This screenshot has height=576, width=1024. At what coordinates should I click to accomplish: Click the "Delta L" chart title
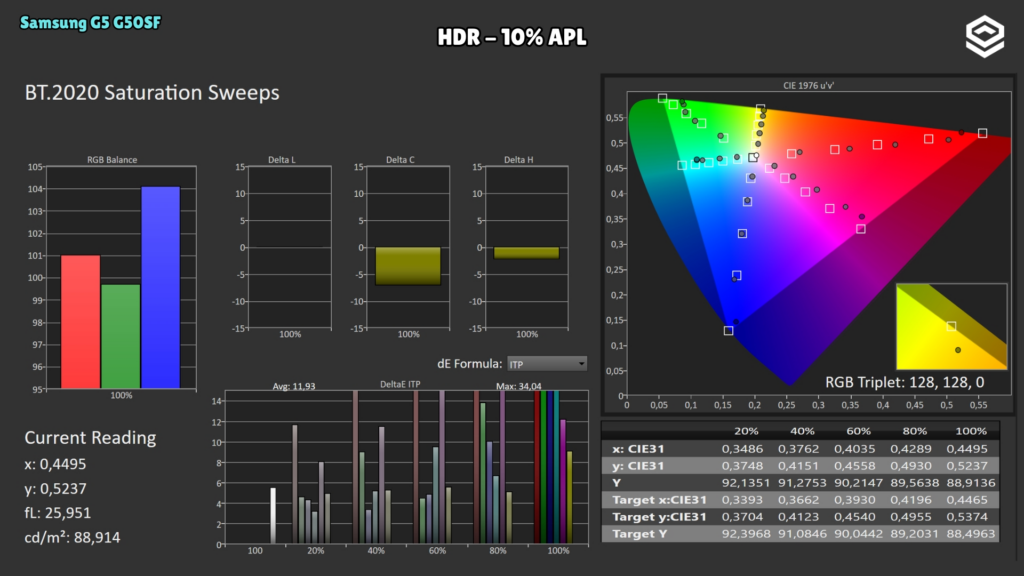281,159
